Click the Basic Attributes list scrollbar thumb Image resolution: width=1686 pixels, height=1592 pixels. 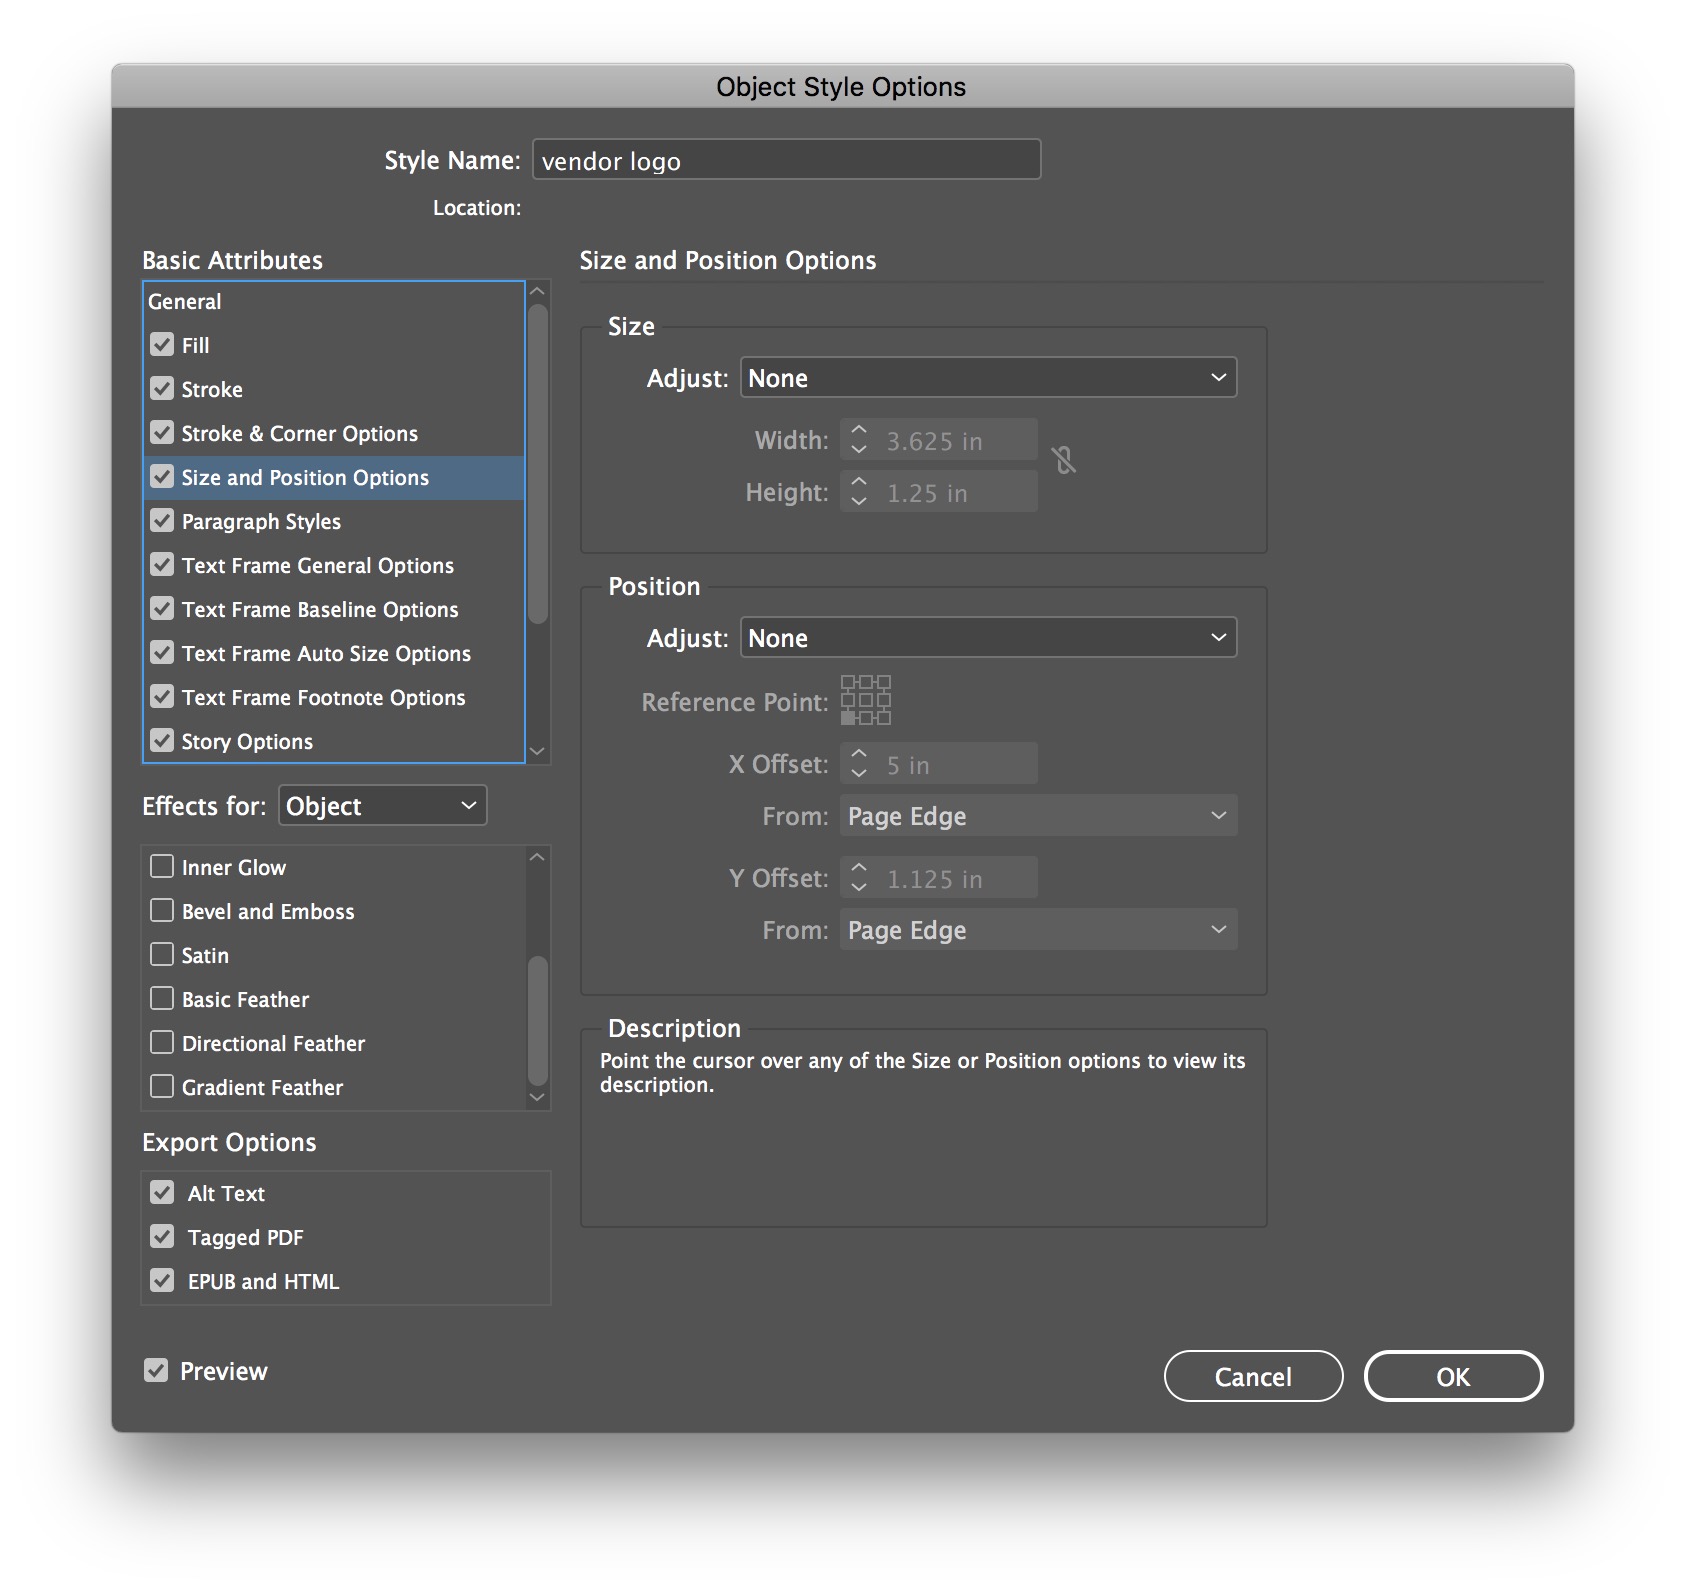click(538, 464)
